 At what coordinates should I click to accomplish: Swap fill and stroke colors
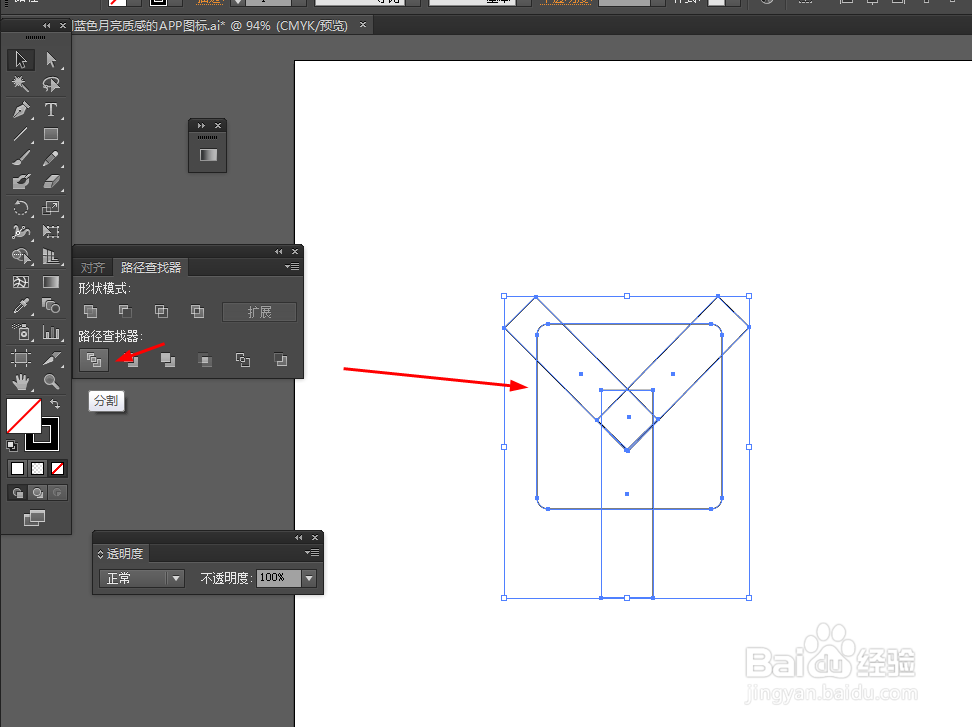[x=55, y=404]
